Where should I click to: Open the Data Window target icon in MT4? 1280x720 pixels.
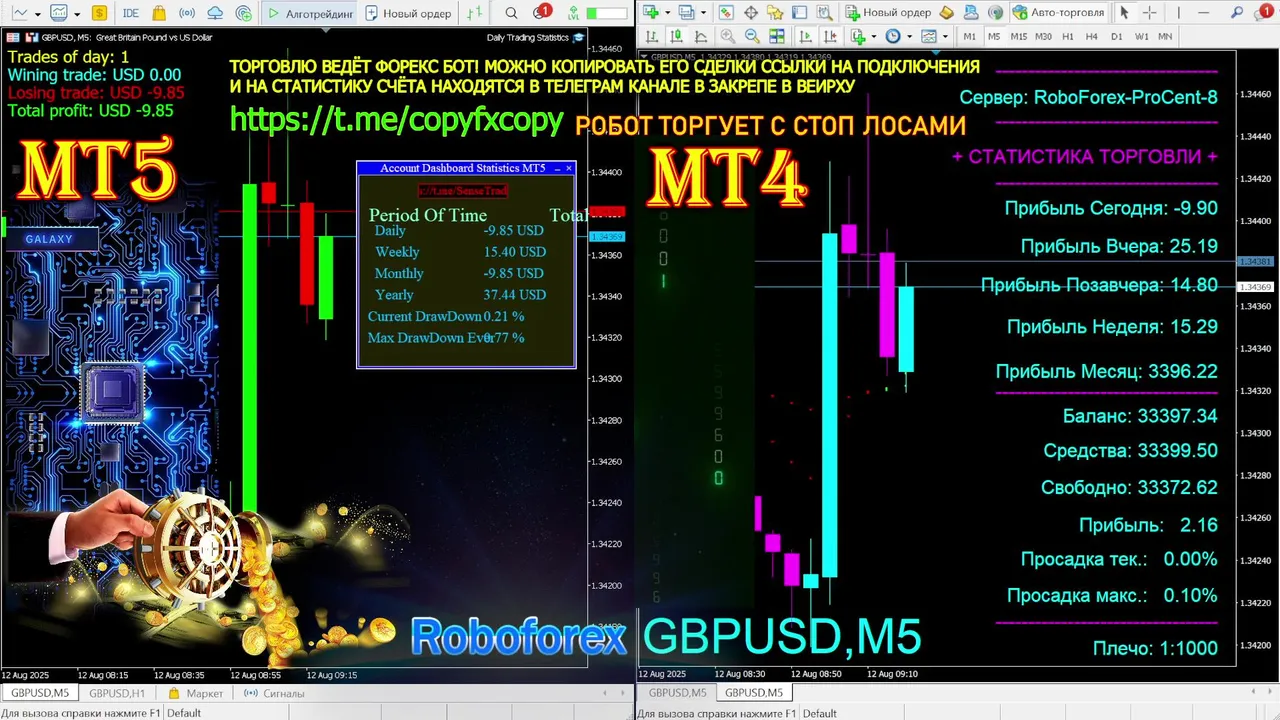(751, 12)
